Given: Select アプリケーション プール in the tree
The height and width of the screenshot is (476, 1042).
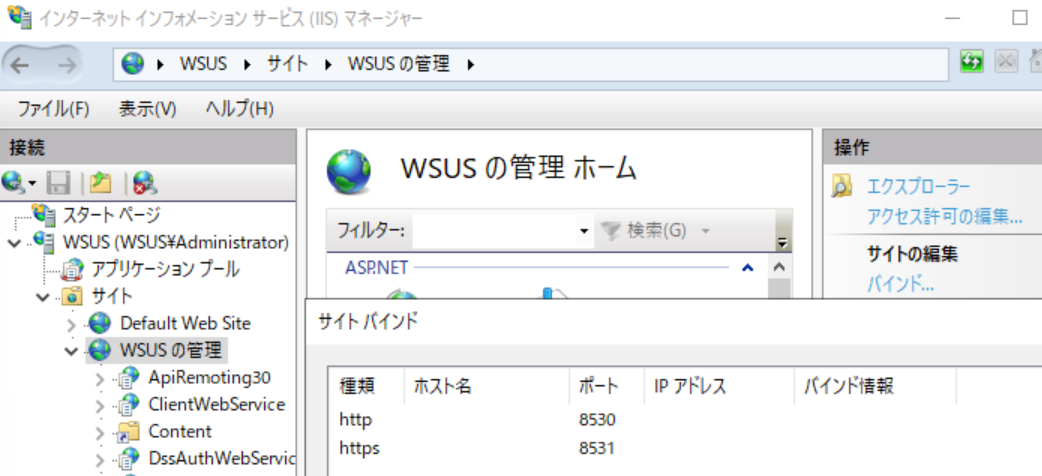Looking at the screenshot, I should tap(165, 269).
